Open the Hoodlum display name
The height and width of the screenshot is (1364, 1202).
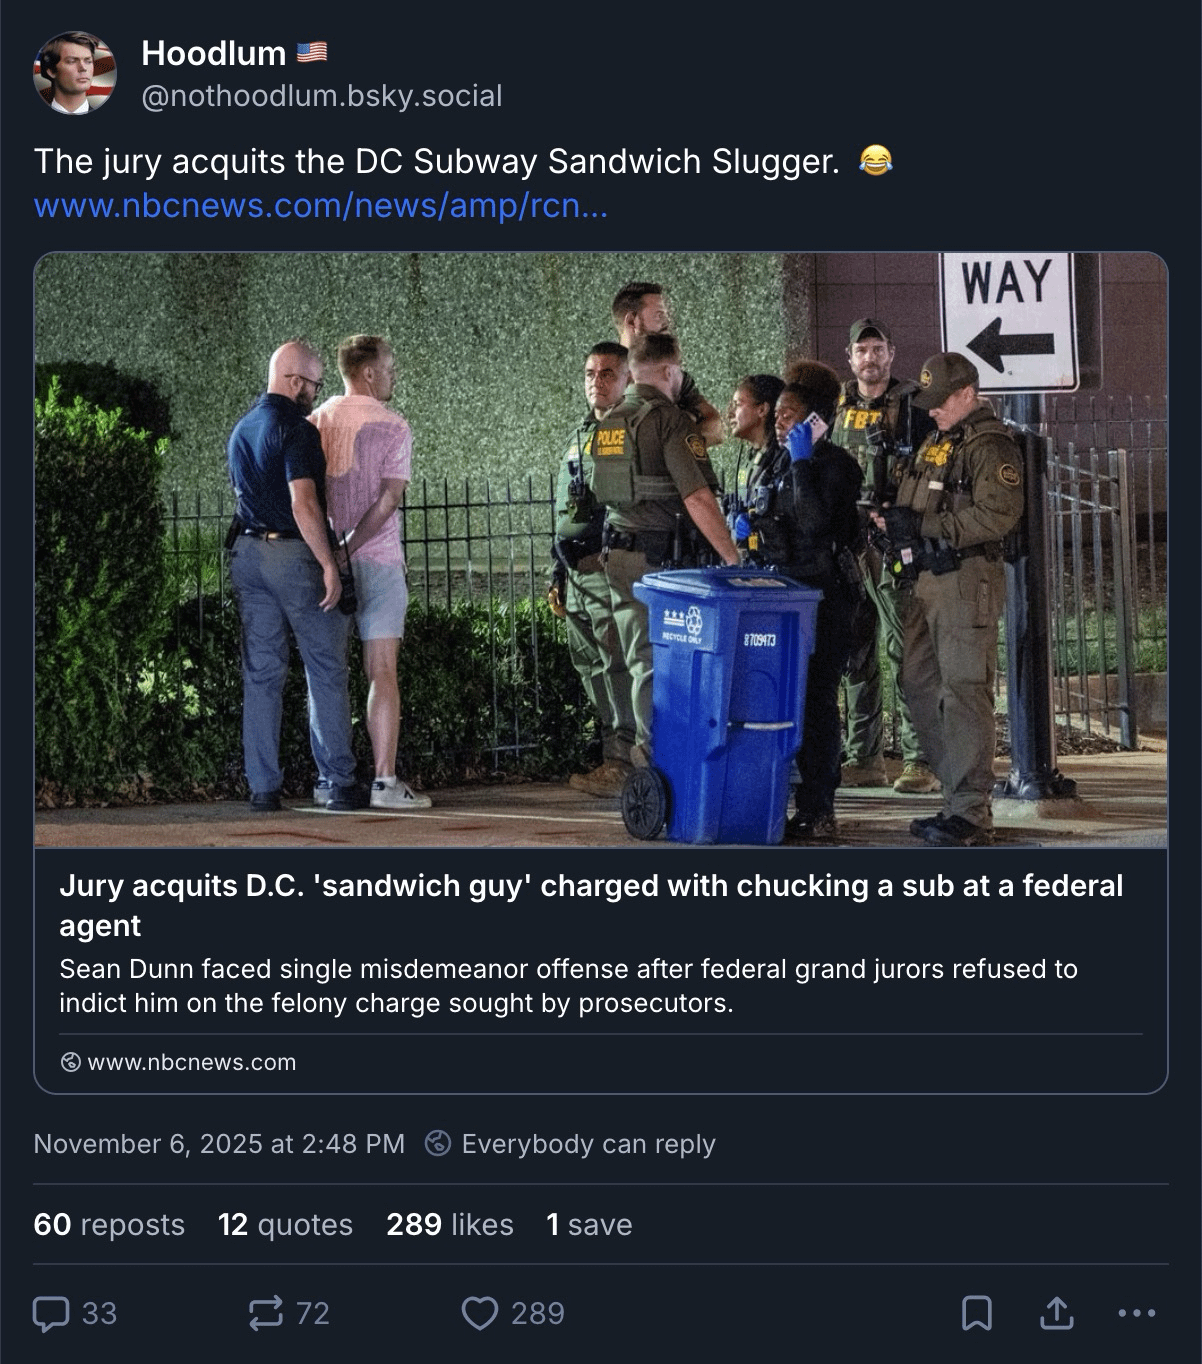coord(213,53)
